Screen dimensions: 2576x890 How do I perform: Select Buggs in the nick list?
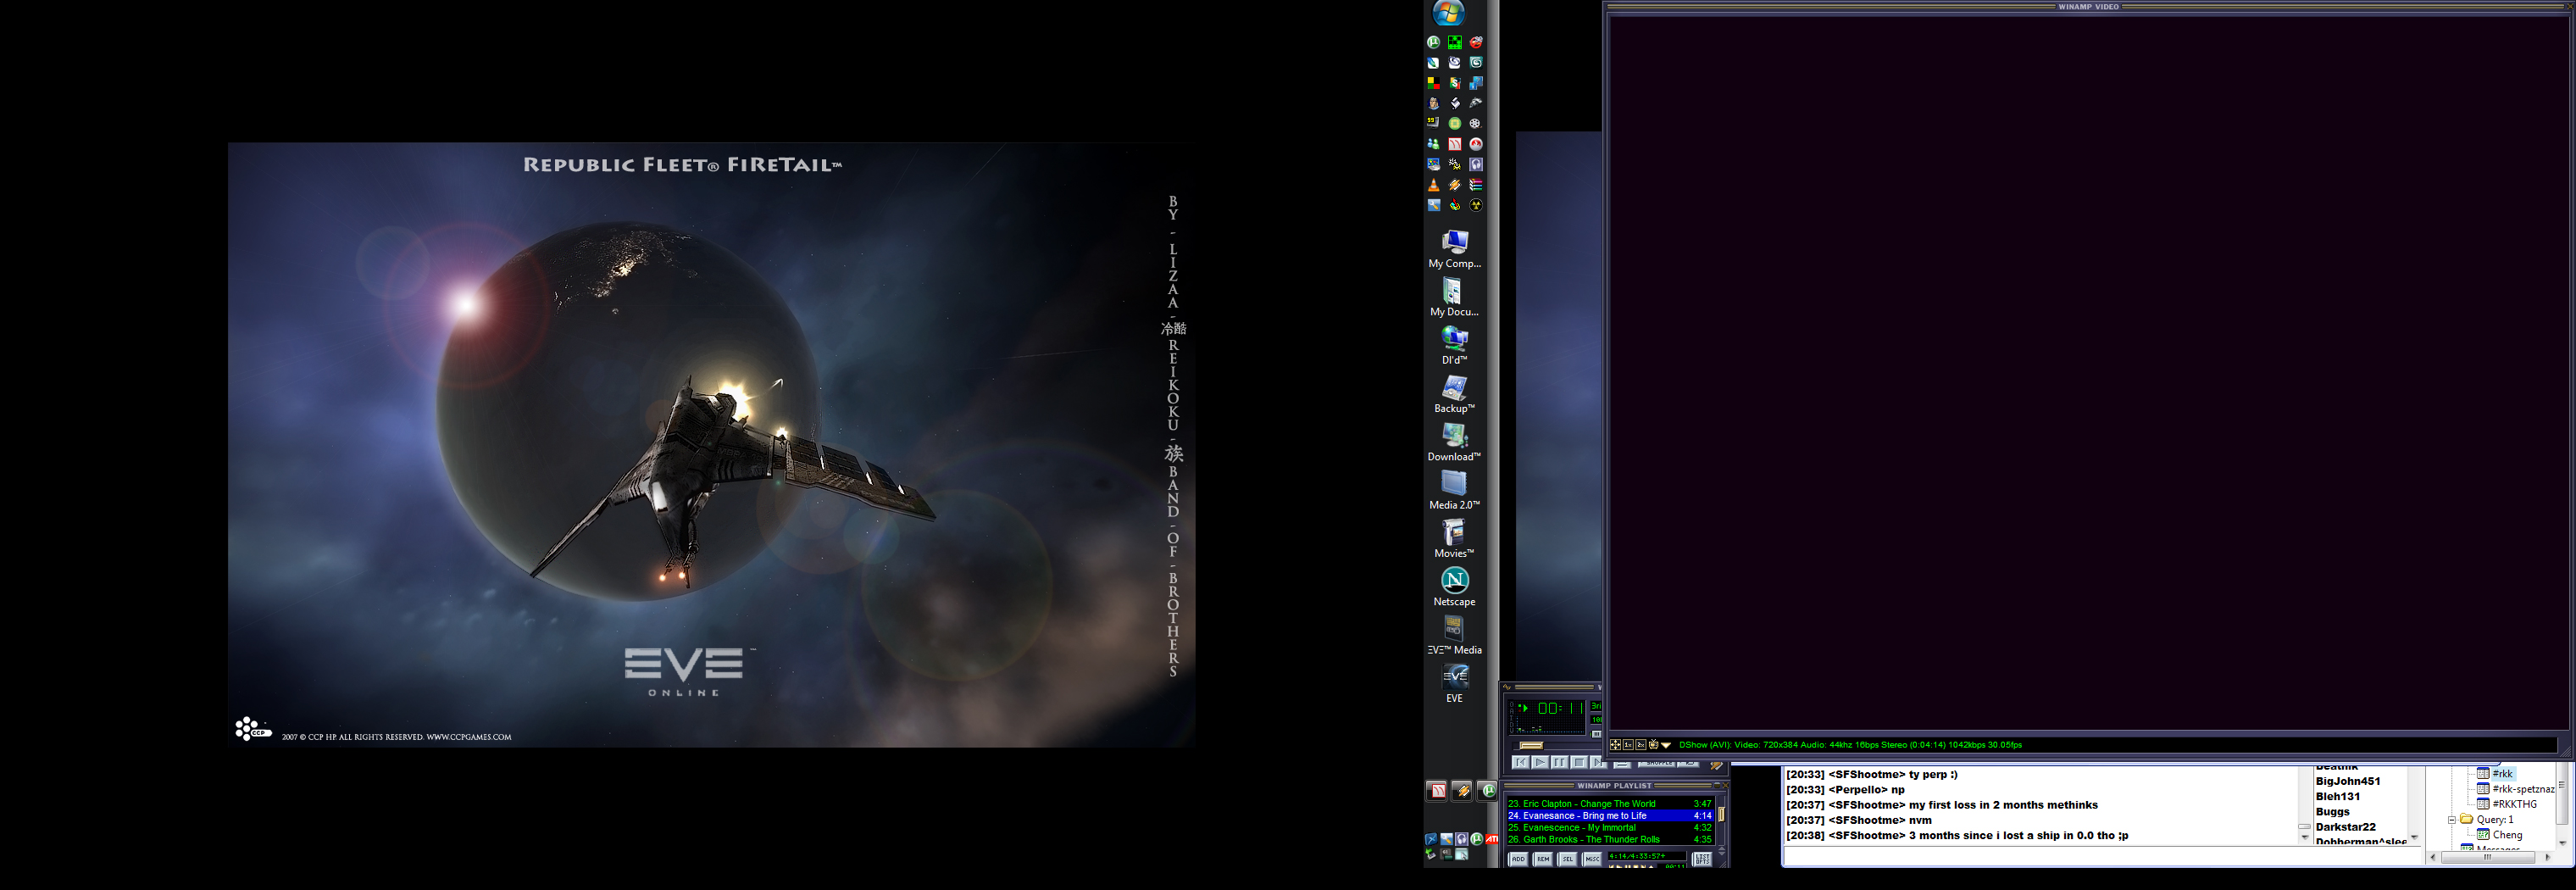[2333, 812]
